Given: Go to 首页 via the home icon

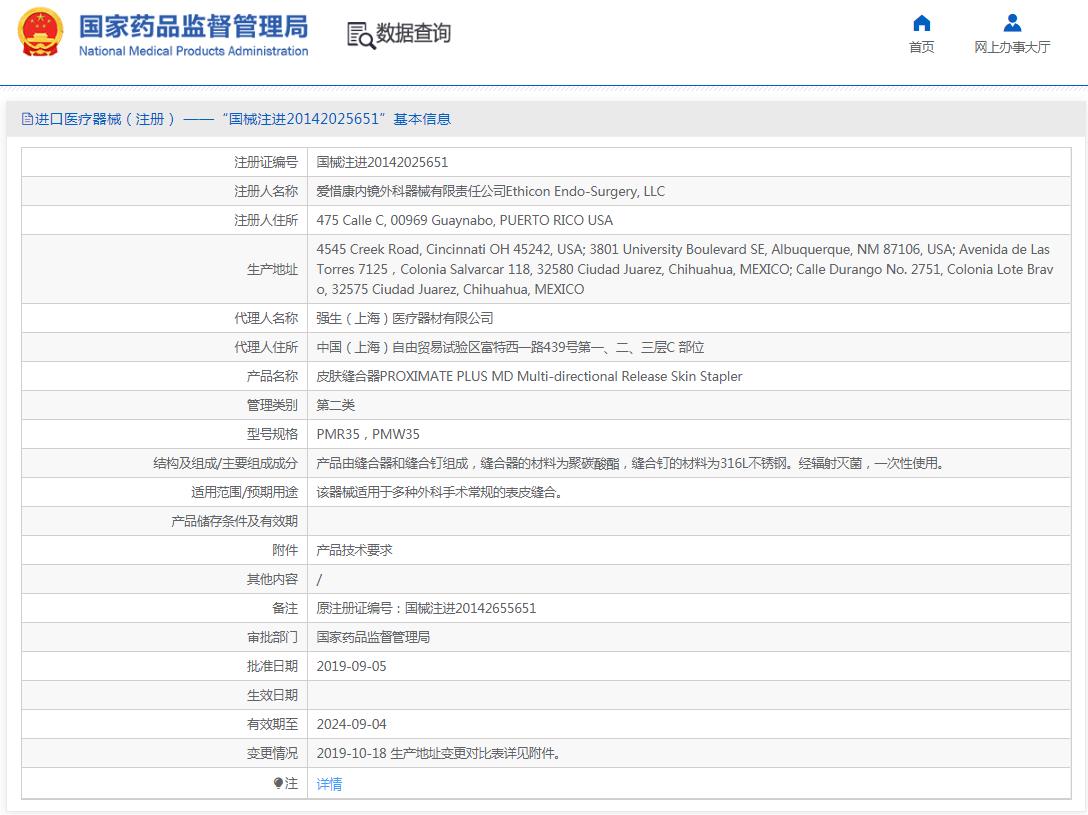Looking at the screenshot, I should coord(921,24).
